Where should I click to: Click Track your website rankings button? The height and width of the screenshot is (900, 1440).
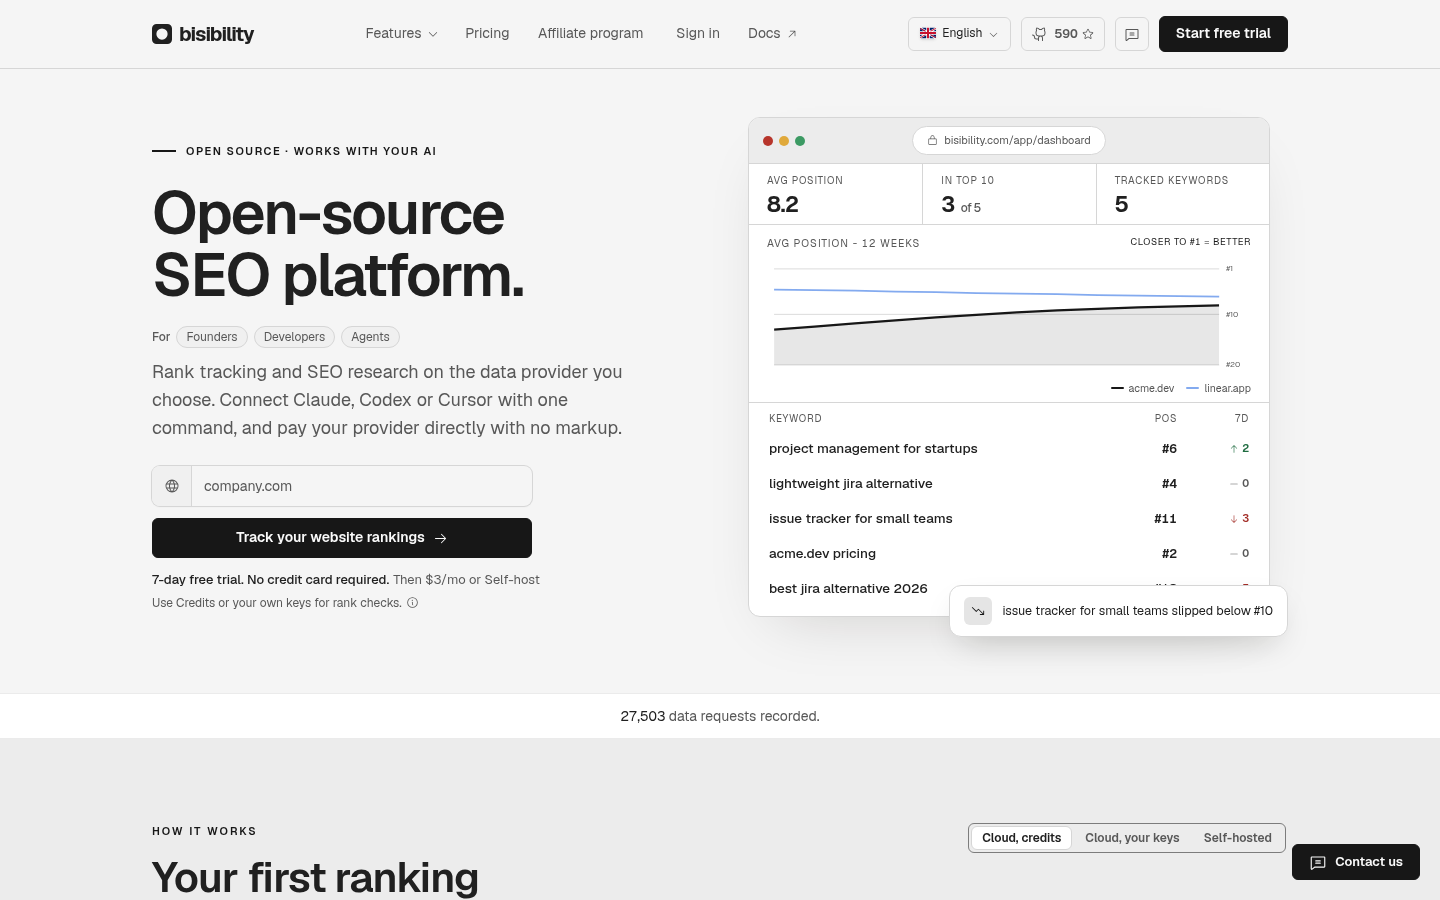(x=342, y=538)
